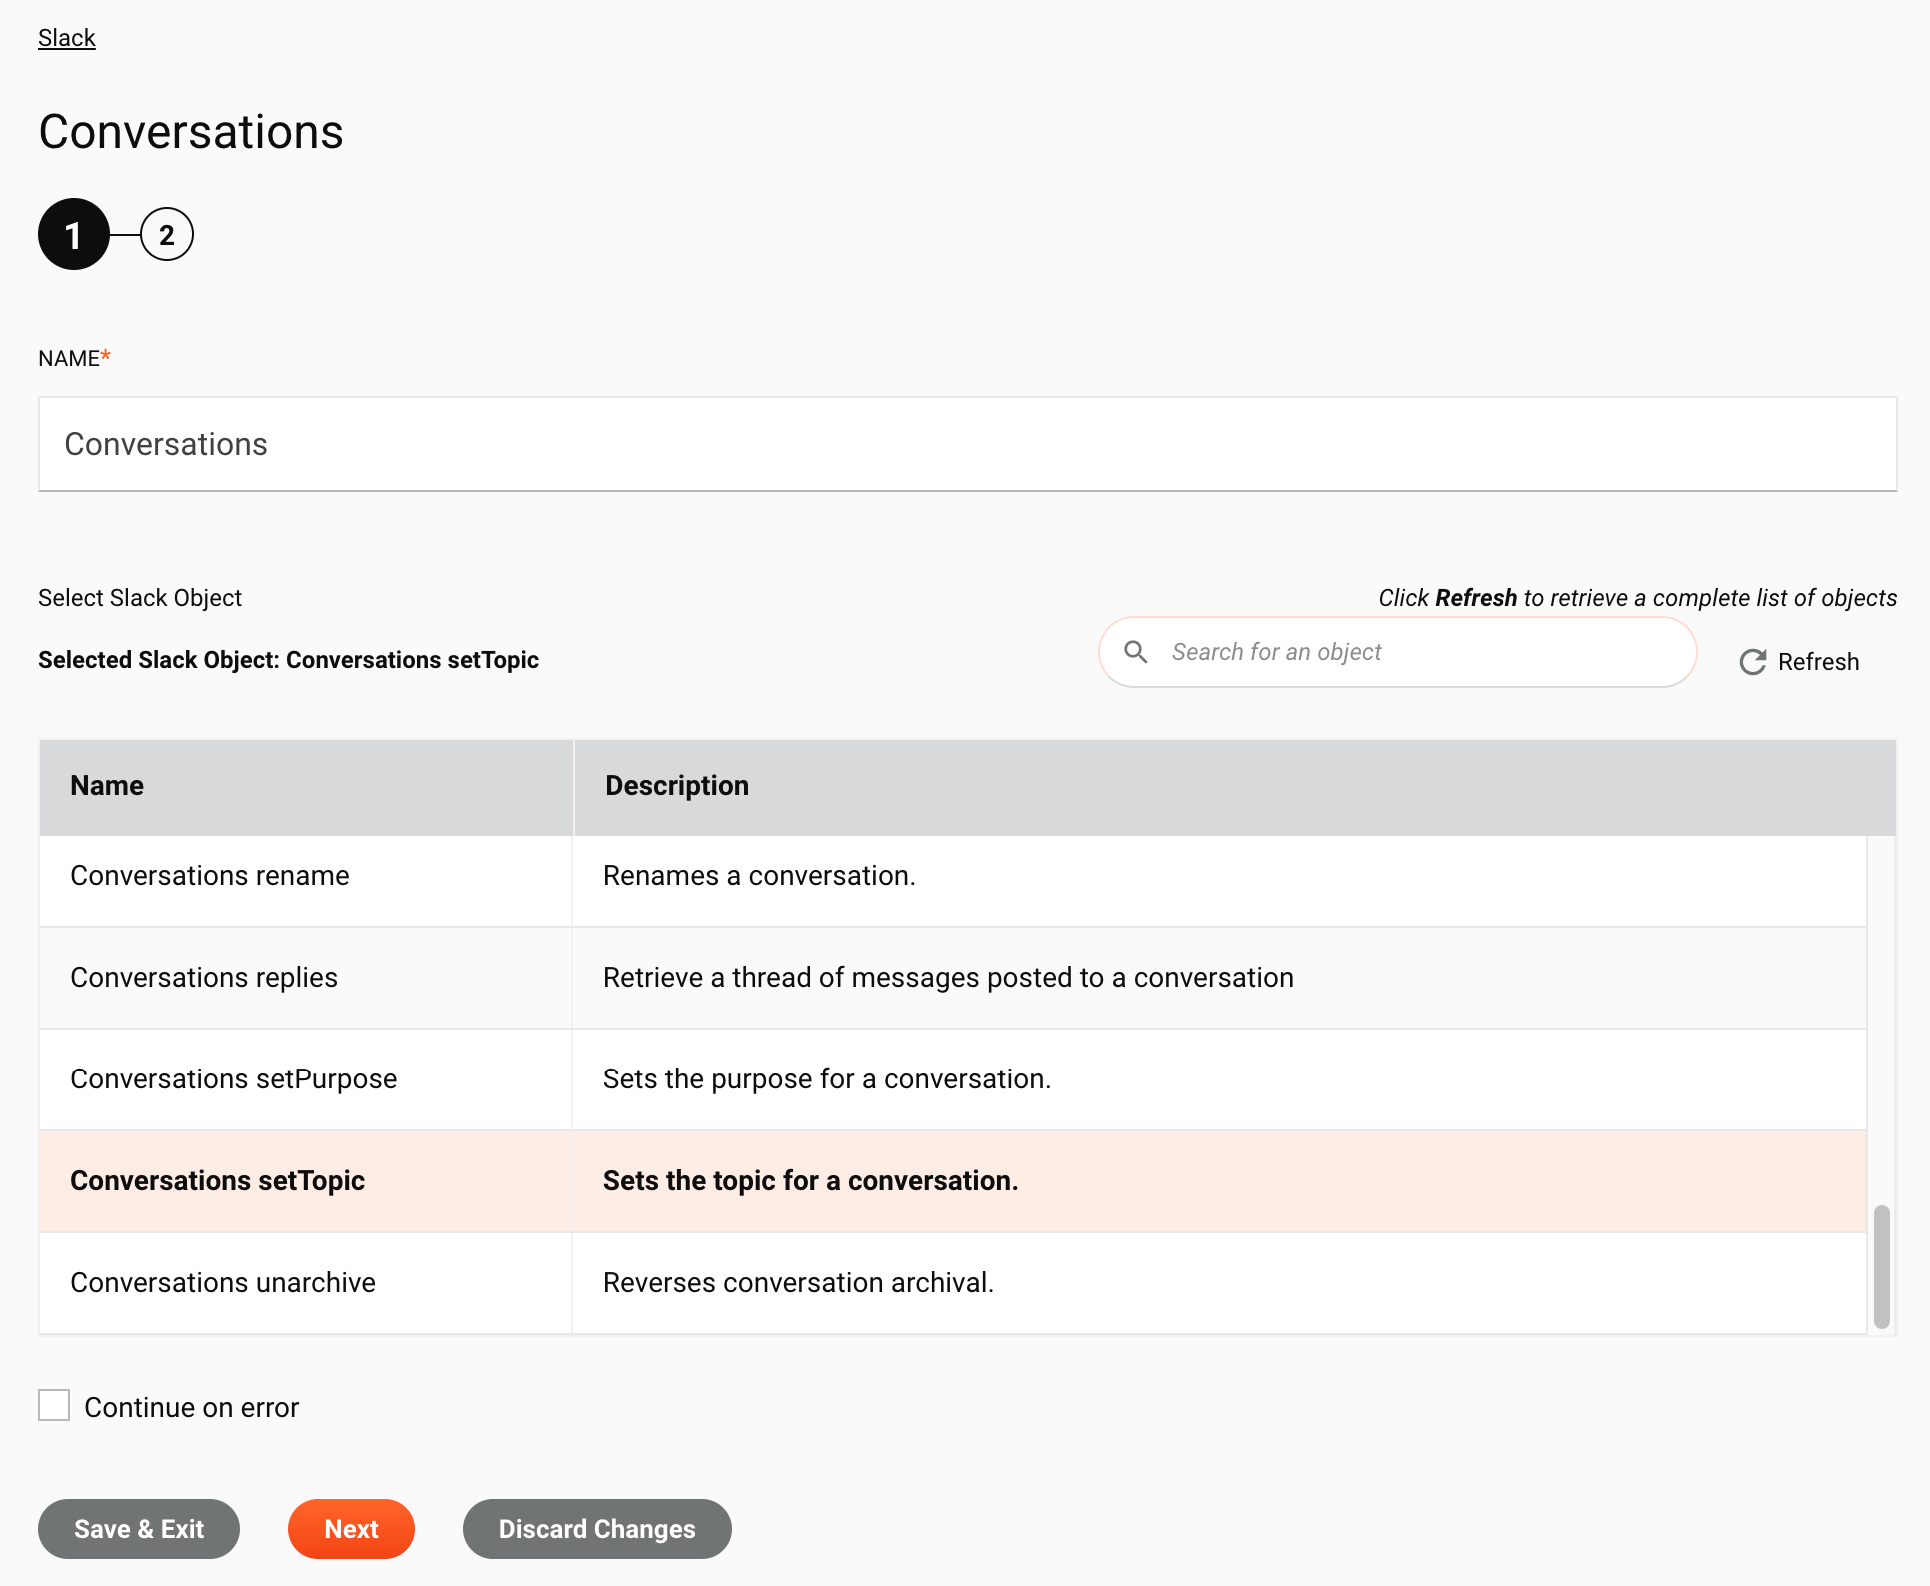Click the Name column header

306,786
